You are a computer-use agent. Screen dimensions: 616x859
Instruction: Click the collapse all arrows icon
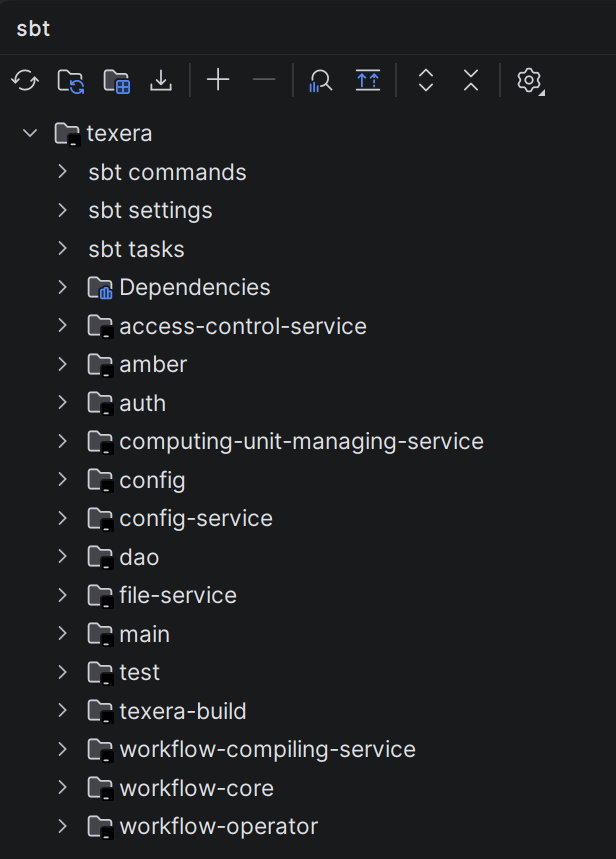[x=471, y=81]
